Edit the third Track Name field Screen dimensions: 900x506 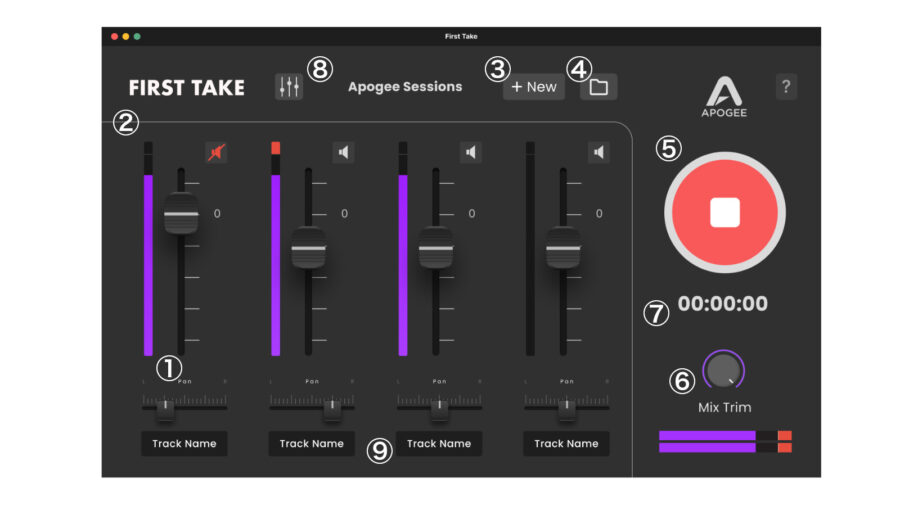coord(439,443)
